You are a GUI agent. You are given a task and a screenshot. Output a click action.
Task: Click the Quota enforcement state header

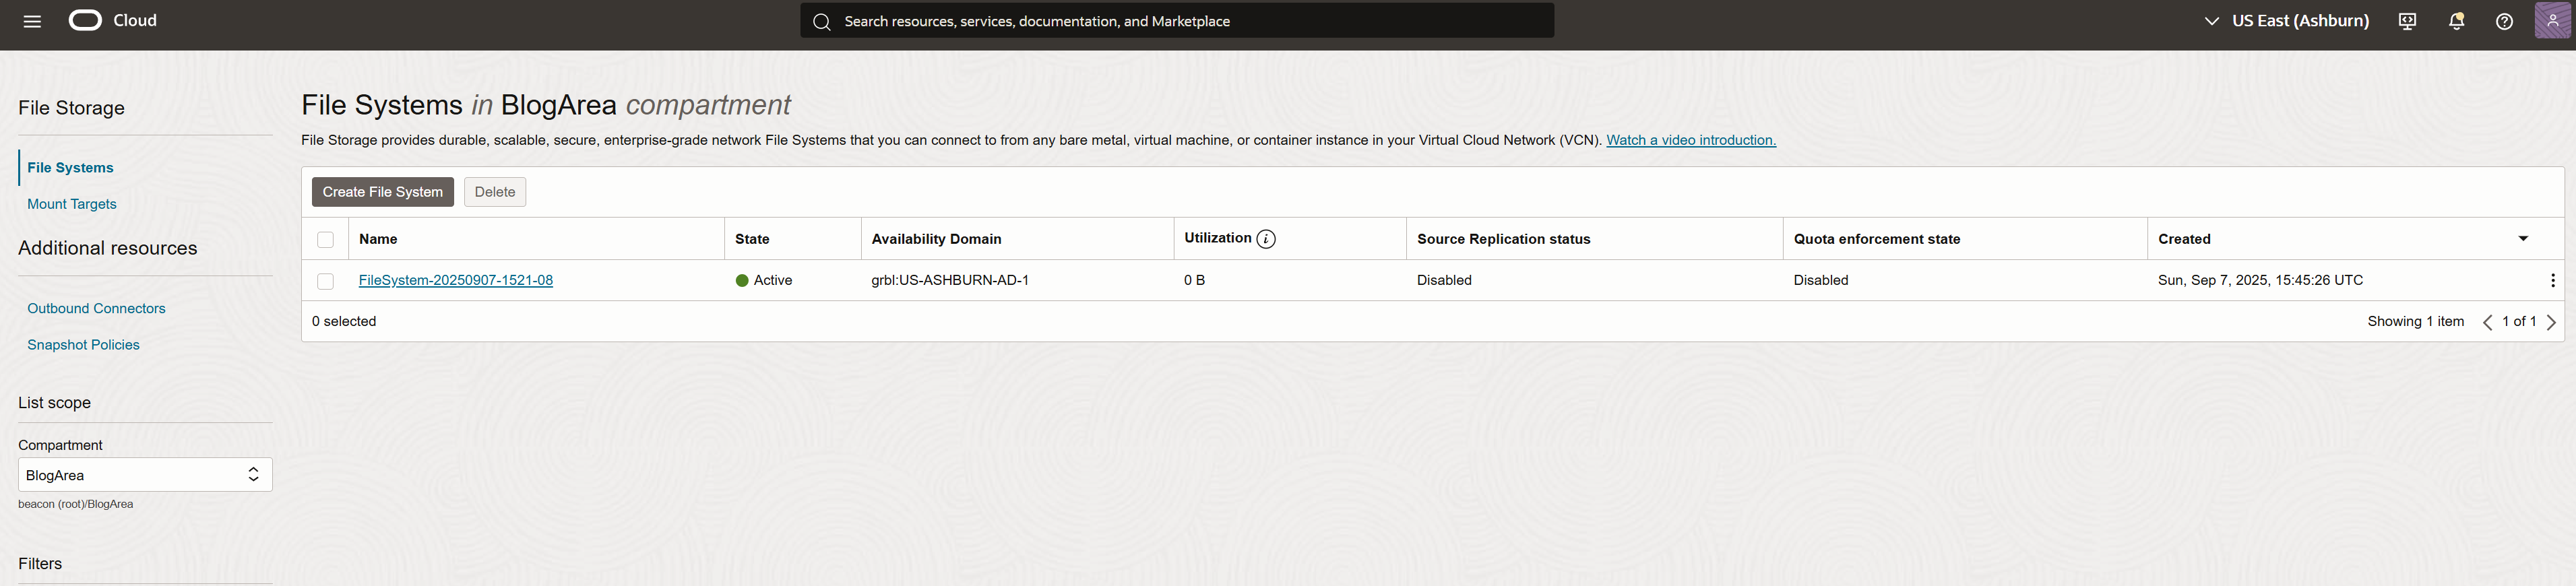[x=1877, y=239]
